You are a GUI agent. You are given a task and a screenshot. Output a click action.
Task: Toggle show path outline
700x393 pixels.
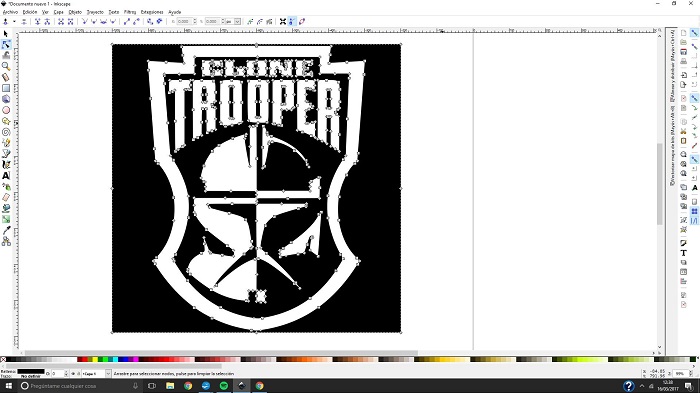click(x=302, y=21)
